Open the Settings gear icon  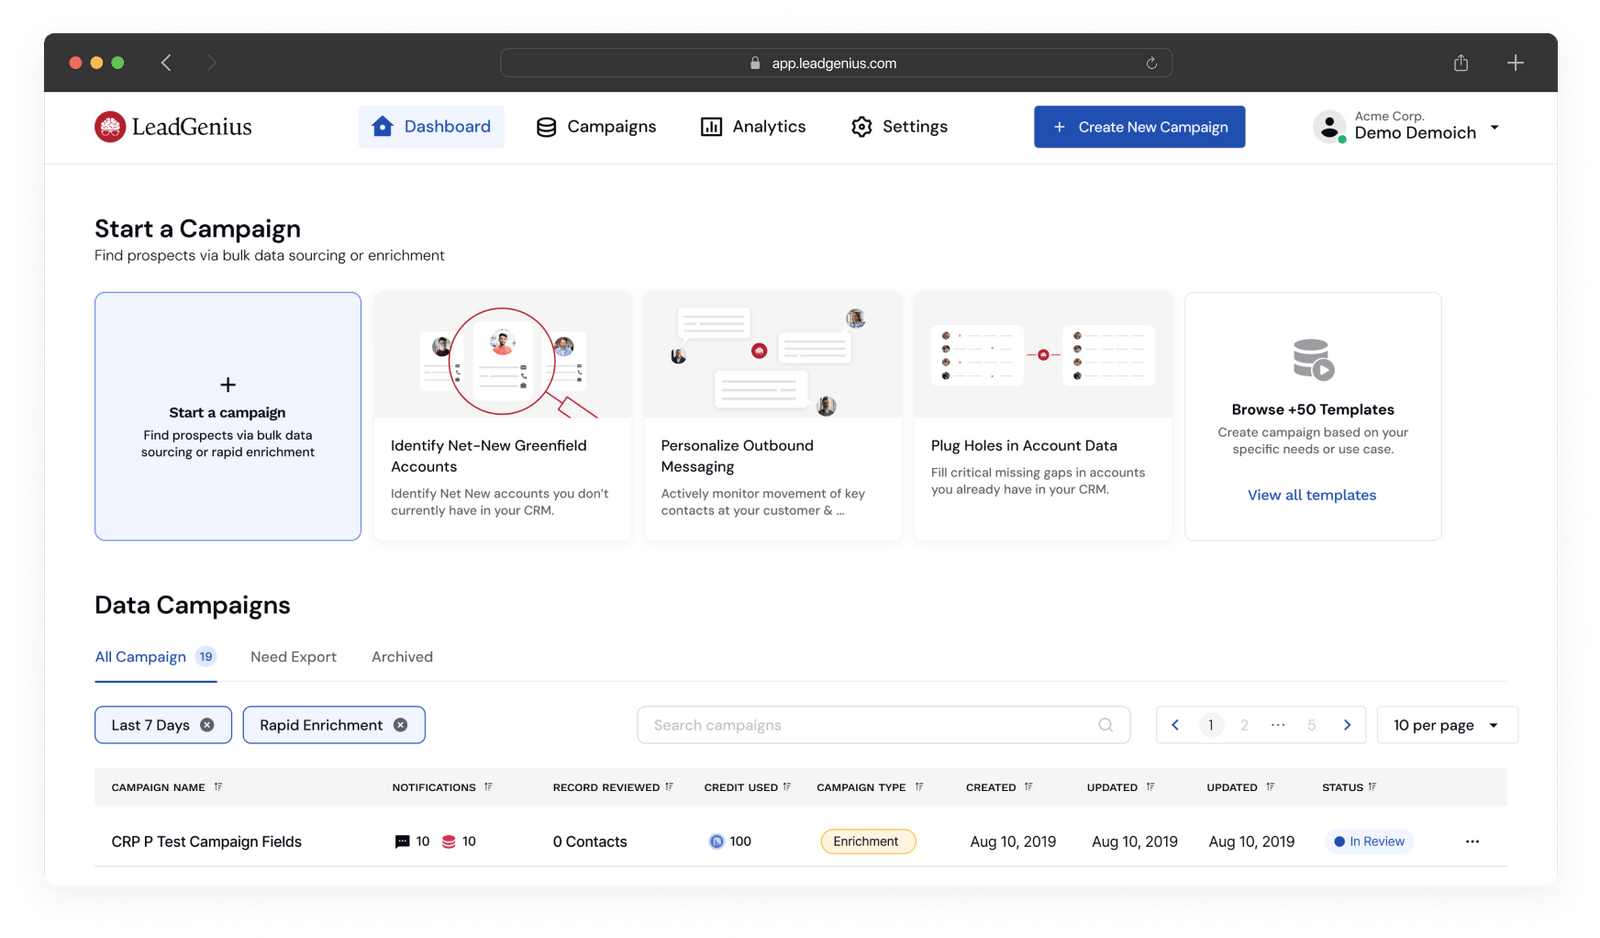click(x=861, y=126)
